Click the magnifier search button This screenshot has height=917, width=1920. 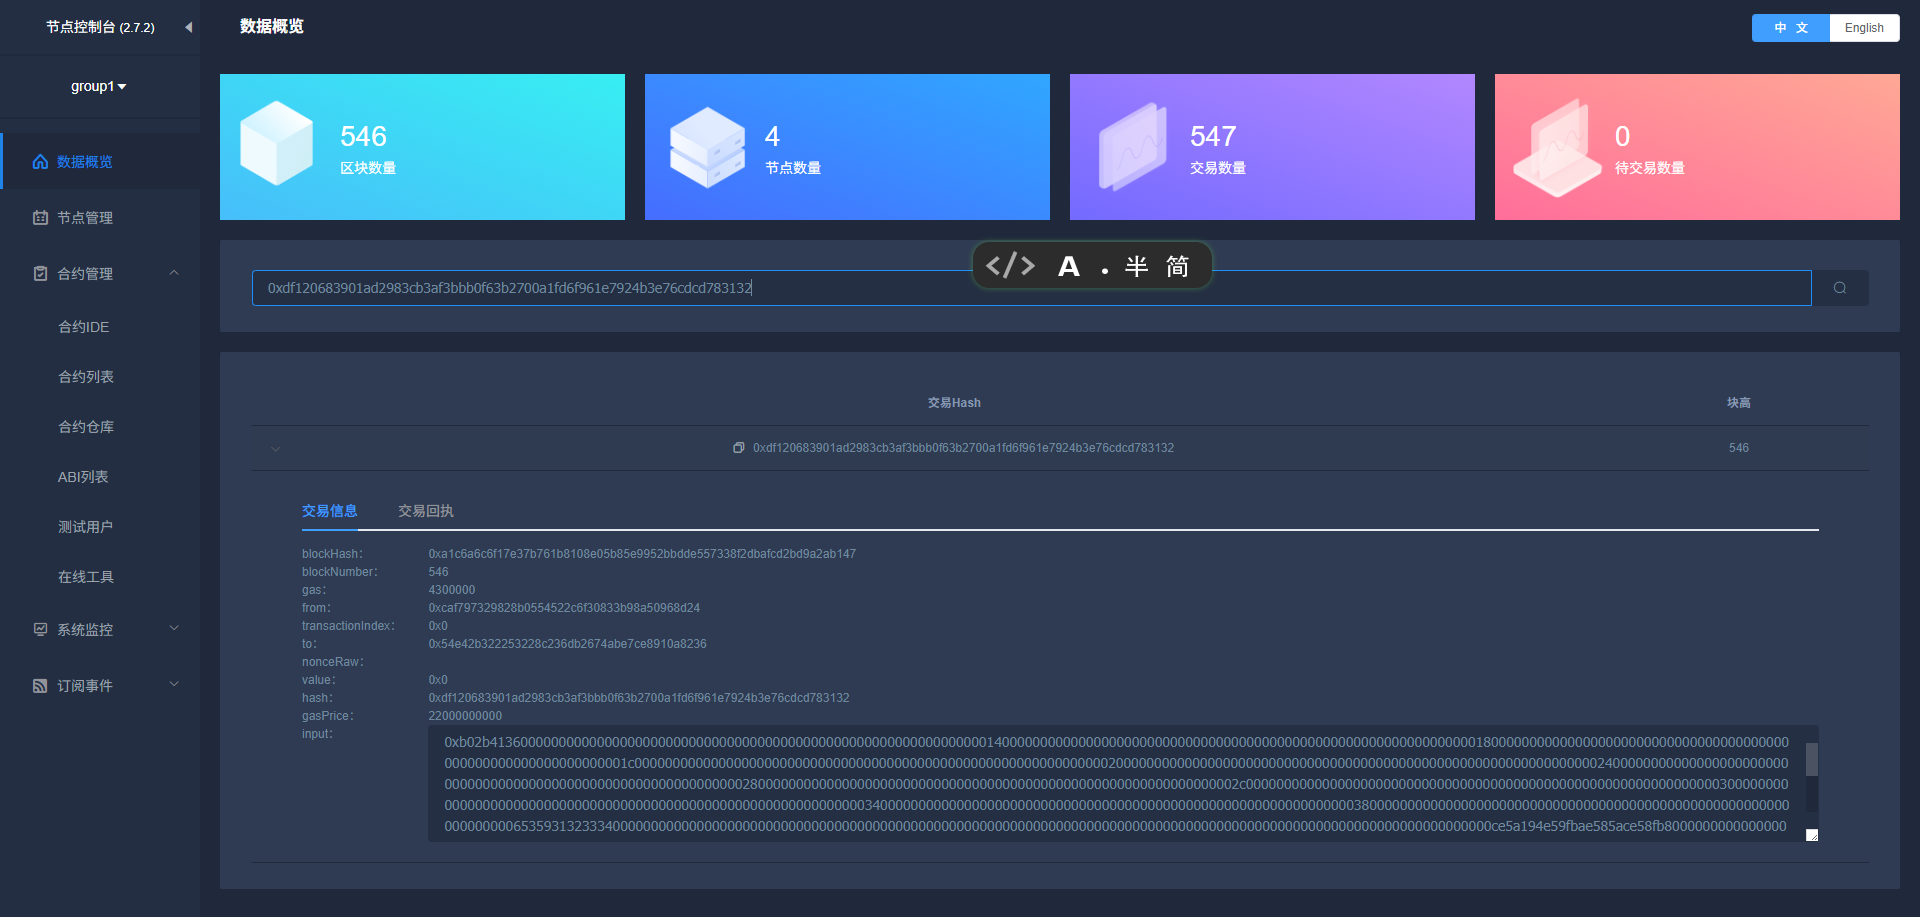[1840, 288]
